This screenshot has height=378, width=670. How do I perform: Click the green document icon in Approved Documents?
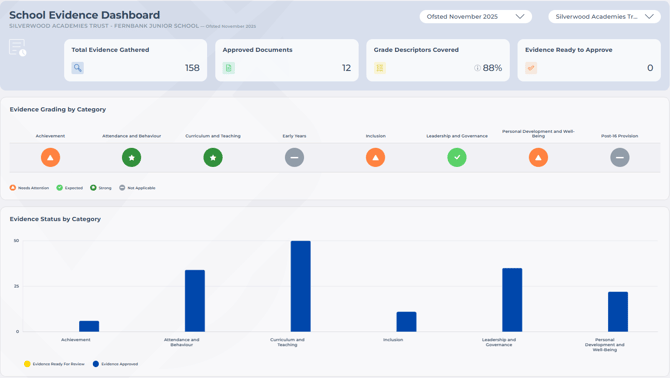229,68
